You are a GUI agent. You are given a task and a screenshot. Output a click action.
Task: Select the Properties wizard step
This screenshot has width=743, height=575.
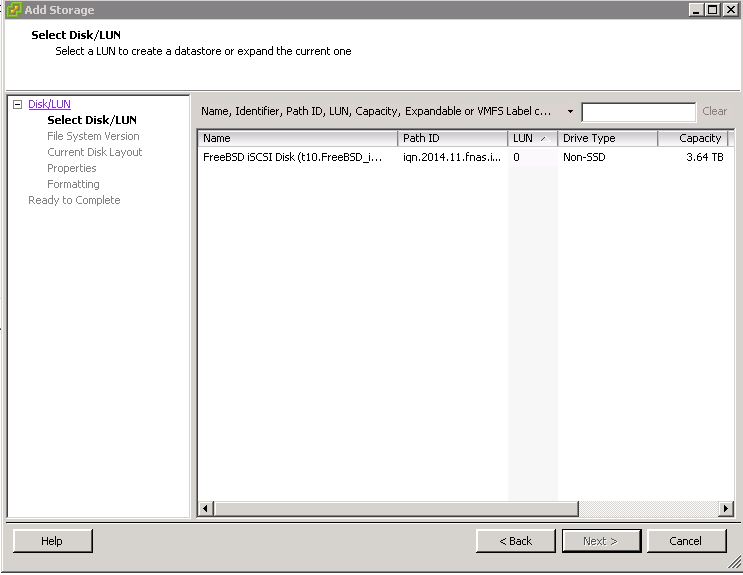point(72,168)
